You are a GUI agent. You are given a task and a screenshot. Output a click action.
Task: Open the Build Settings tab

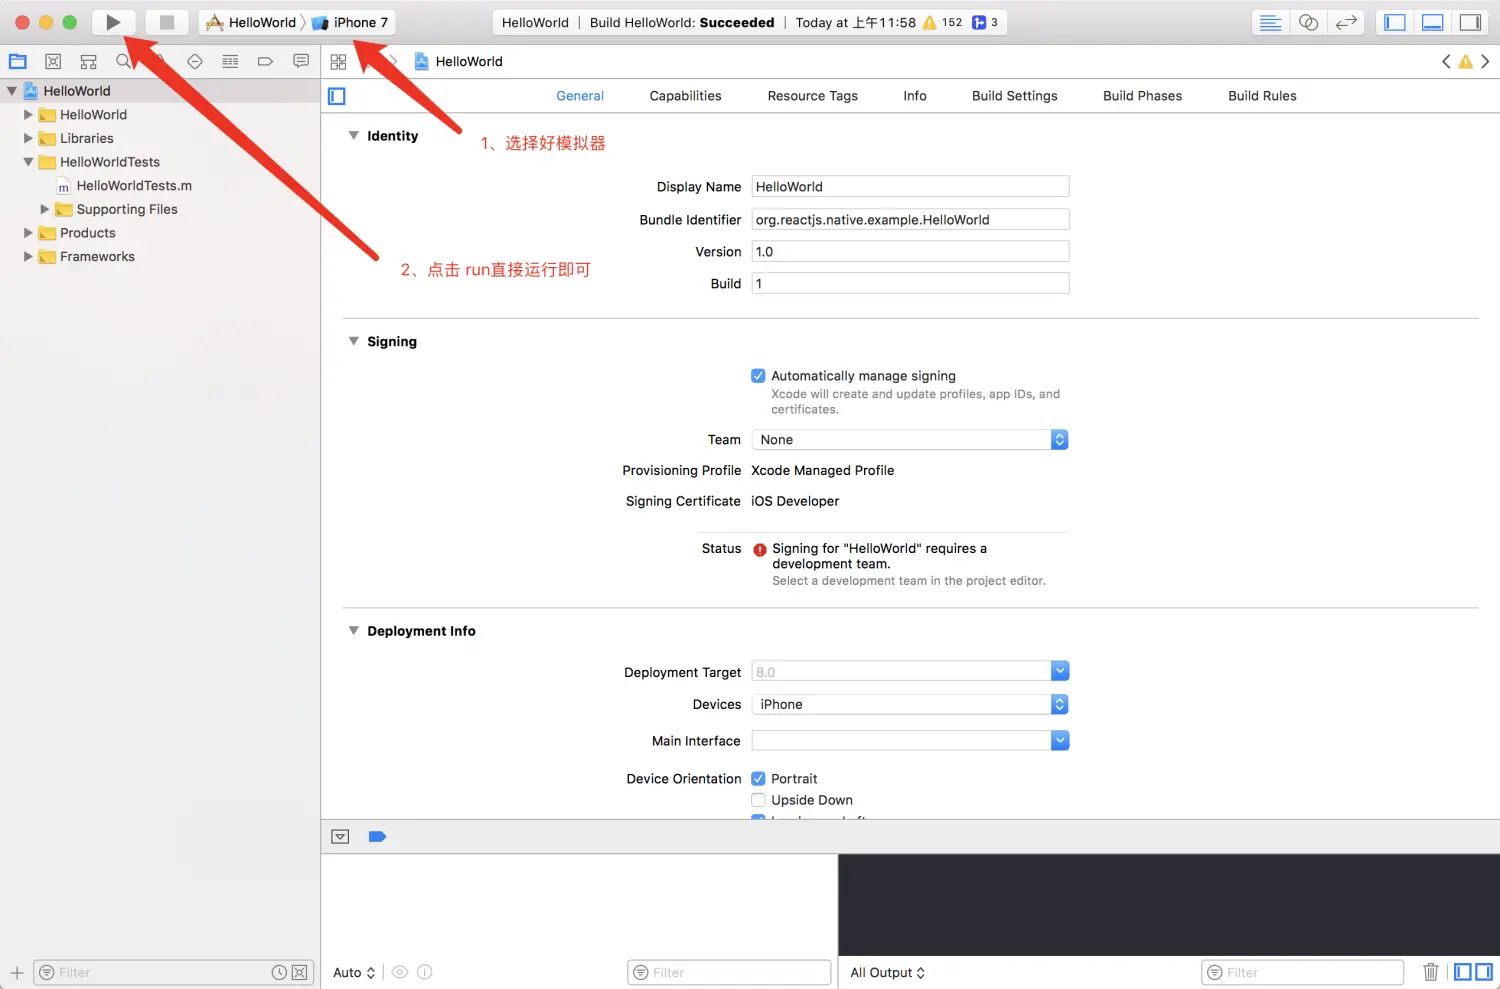coord(1014,96)
